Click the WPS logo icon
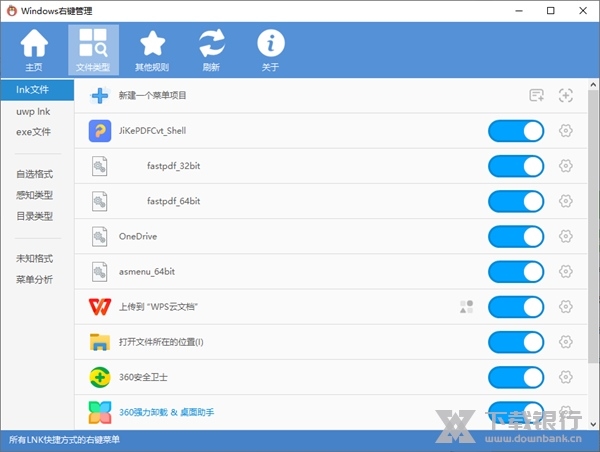The width and height of the screenshot is (600, 452). coord(100,307)
